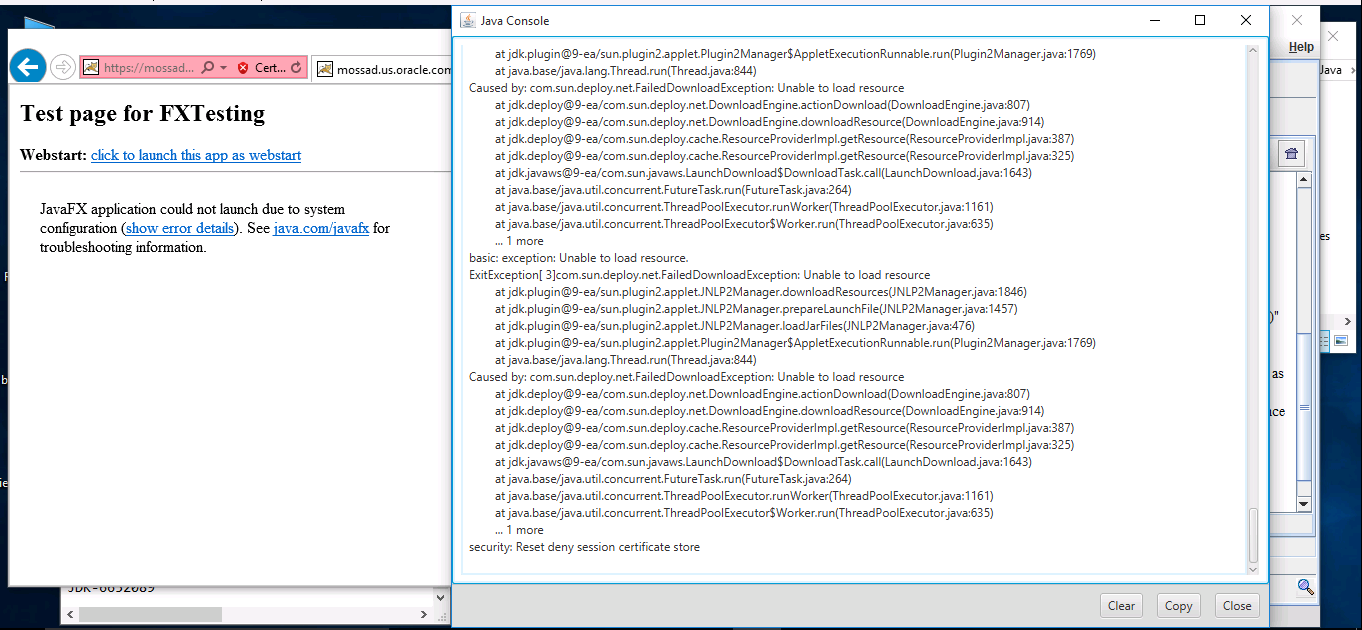This screenshot has height=630, width=1362.
Task: Click the search magnifier in address bar
Action: coord(207,67)
